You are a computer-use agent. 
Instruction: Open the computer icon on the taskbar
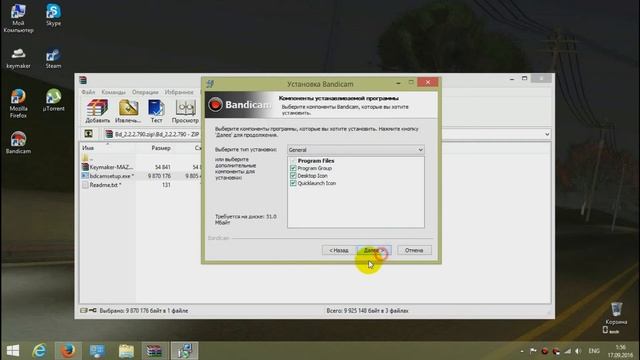97,351
